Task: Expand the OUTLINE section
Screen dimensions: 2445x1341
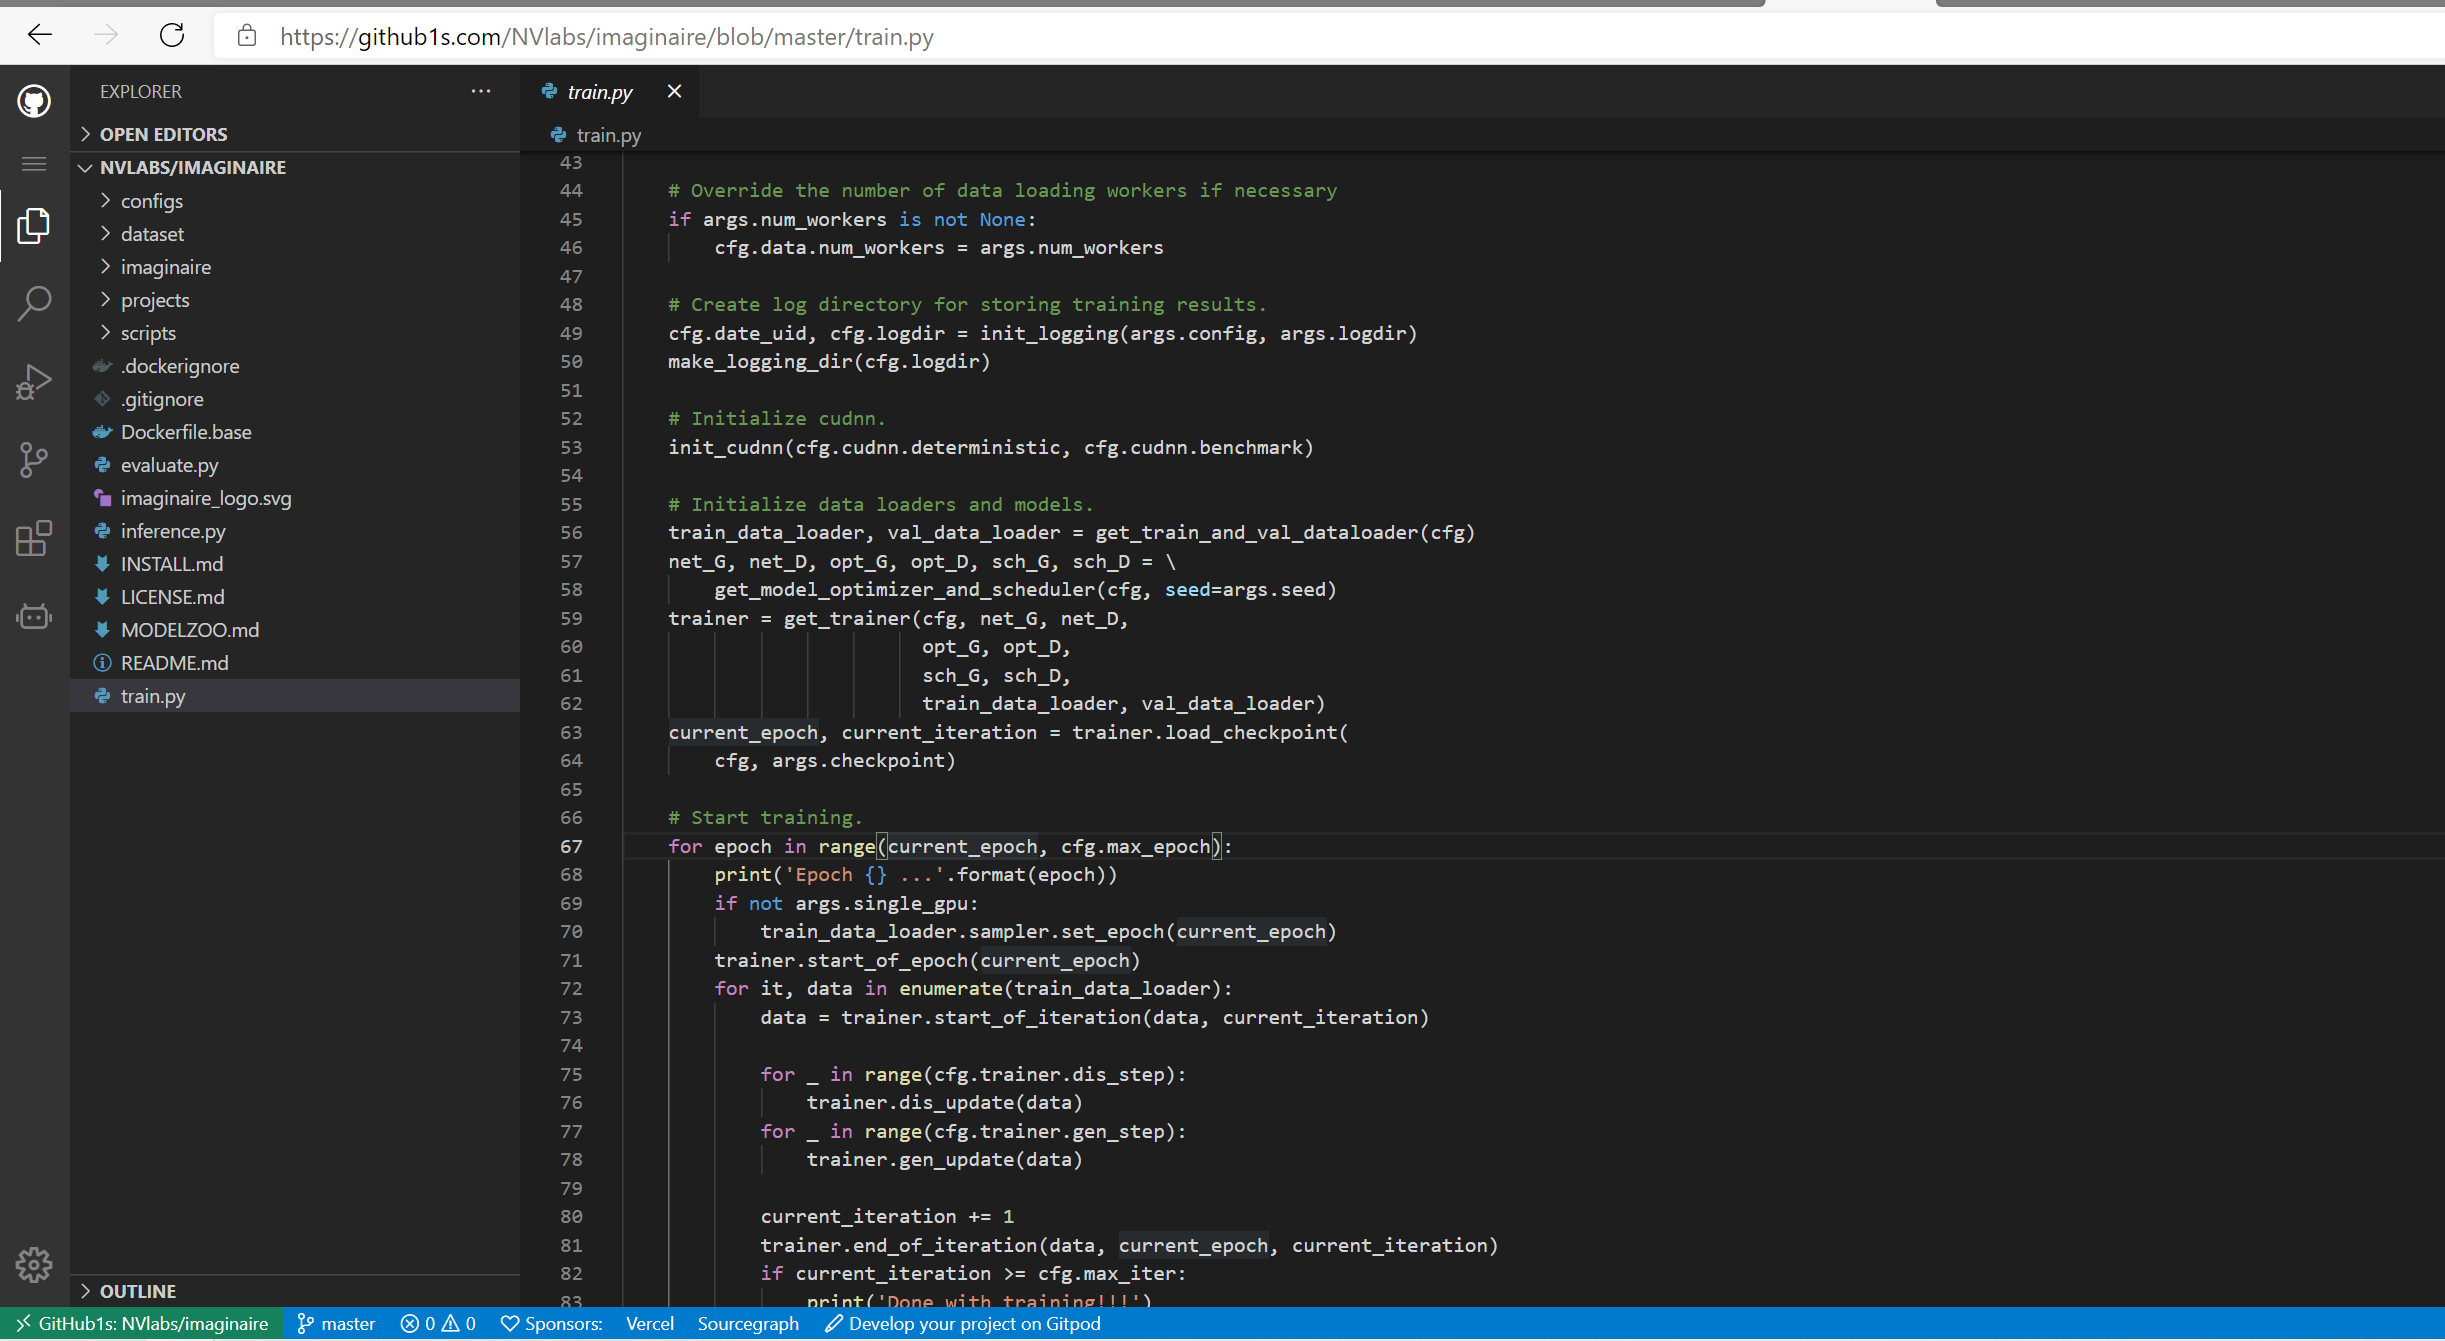Action: pyautogui.click(x=137, y=1291)
